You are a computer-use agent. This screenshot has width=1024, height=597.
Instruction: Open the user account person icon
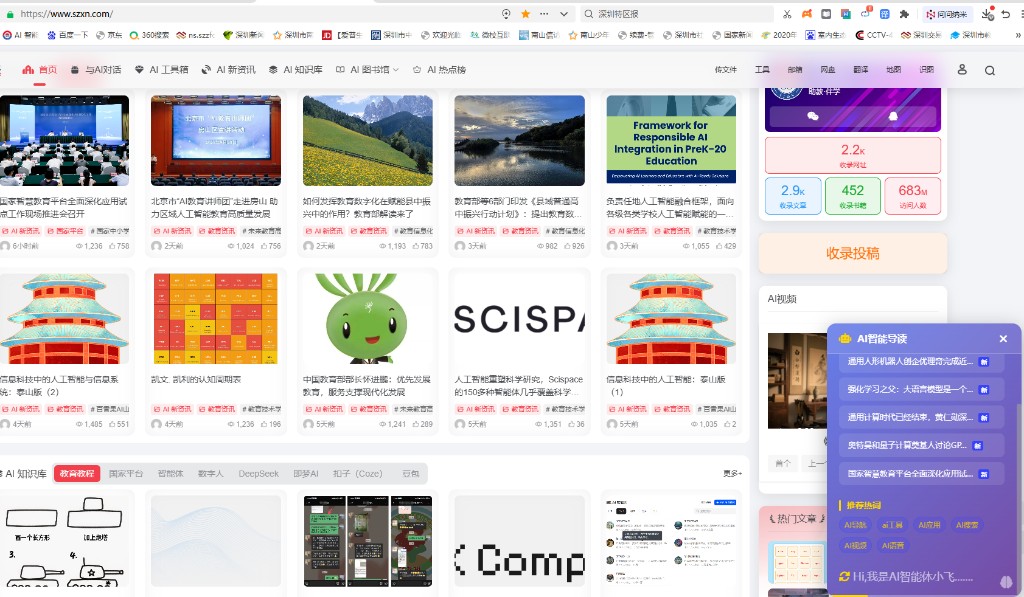962,69
